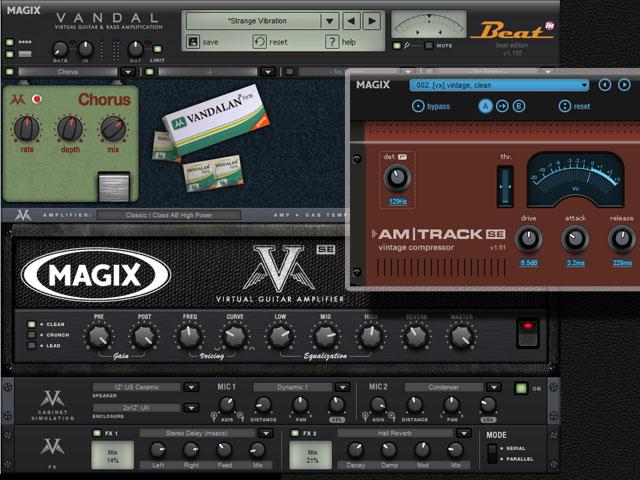Click the amplifier POST gain knob

point(144,337)
